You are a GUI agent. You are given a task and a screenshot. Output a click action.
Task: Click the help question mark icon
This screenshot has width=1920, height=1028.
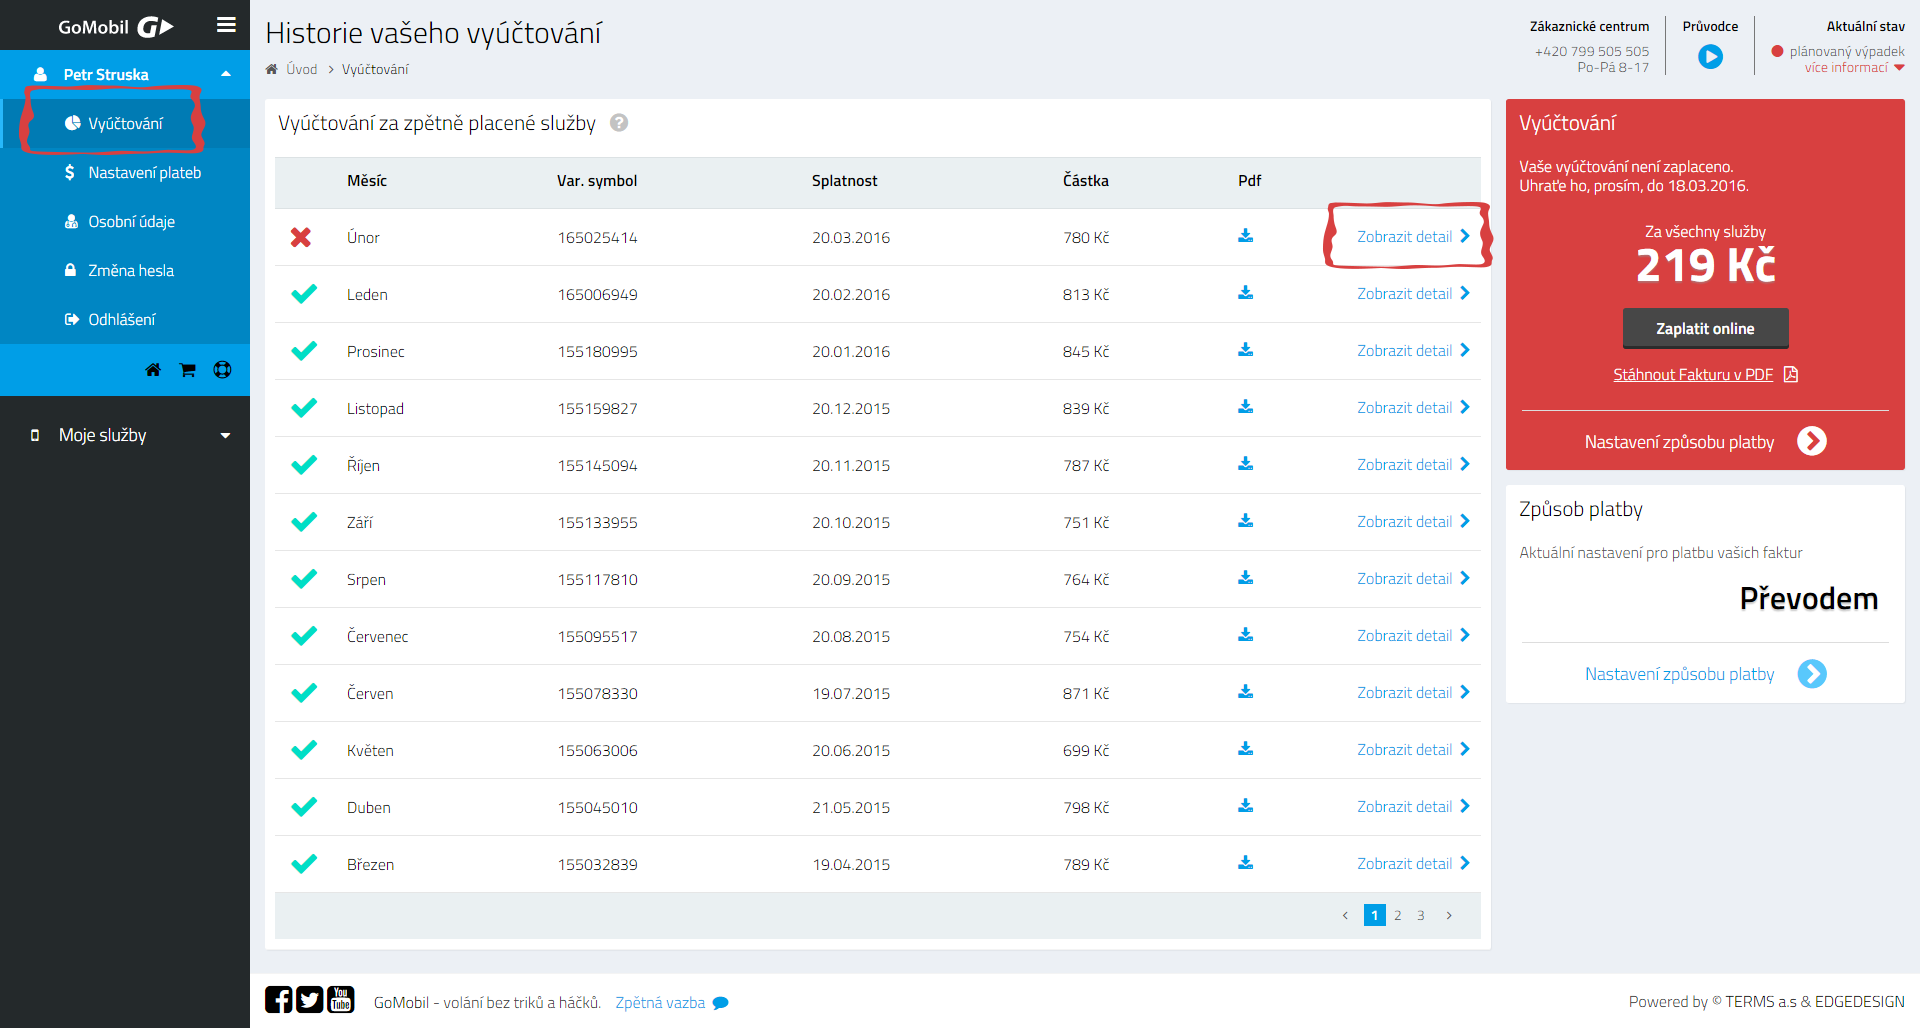point(619,123)
